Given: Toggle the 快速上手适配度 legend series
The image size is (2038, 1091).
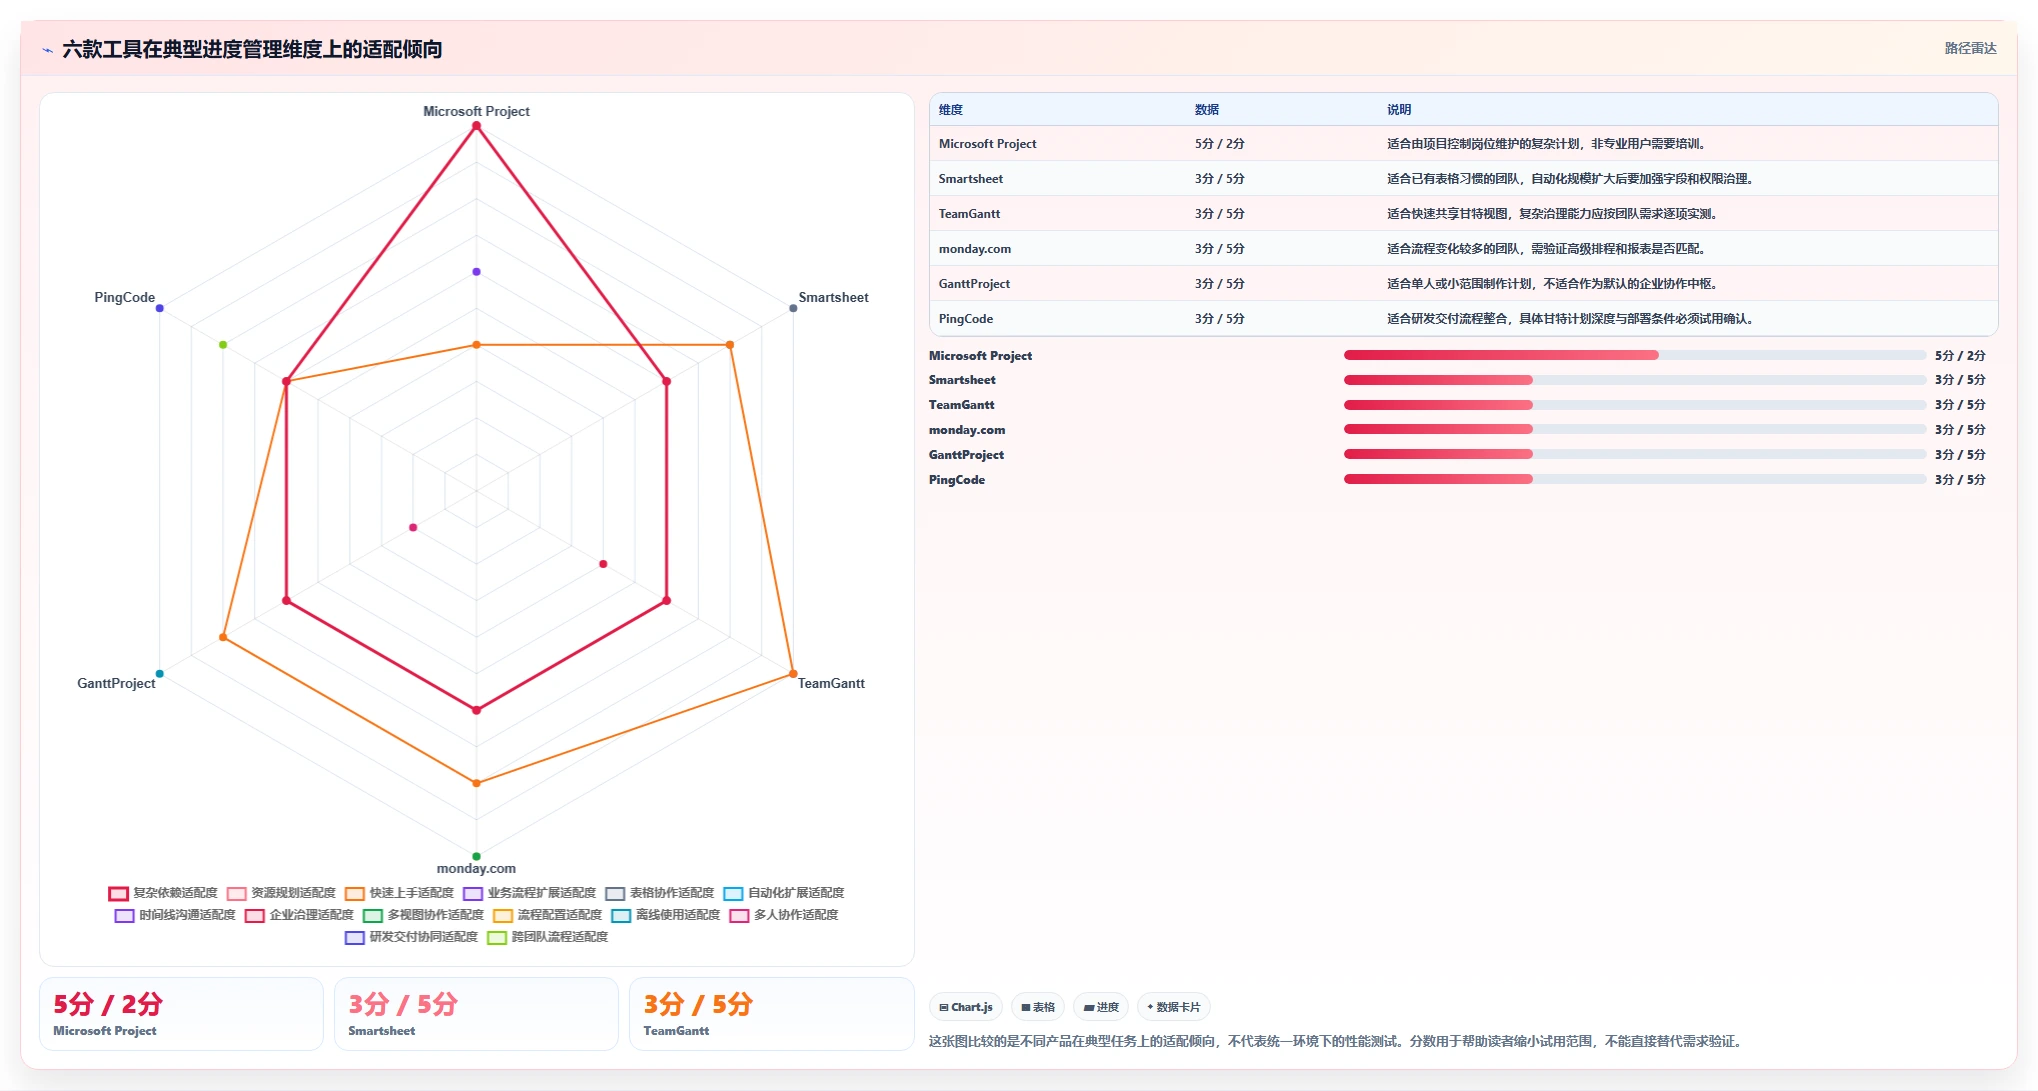Looking at the screenshot, I should 399,893.
